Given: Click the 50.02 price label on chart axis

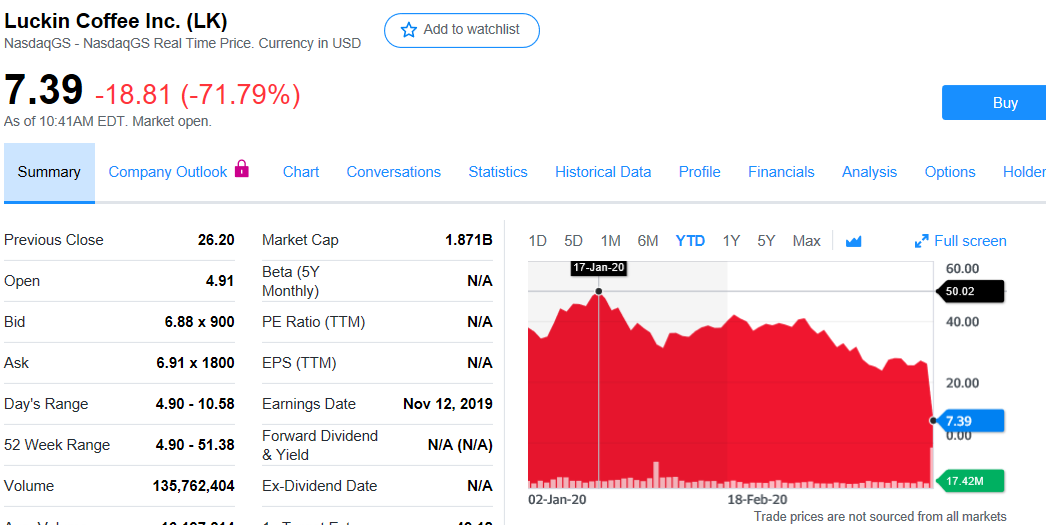Looking at the screenshot, I should click(970, 292).
